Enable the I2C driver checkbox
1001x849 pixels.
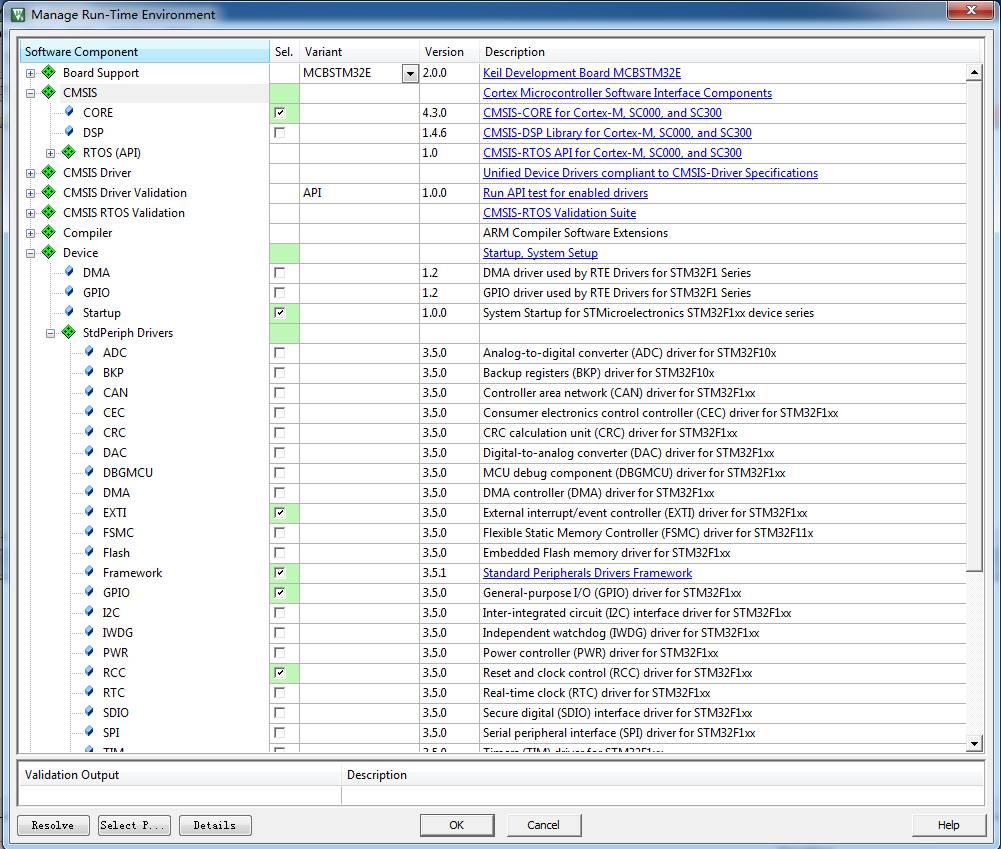point(280,613)
